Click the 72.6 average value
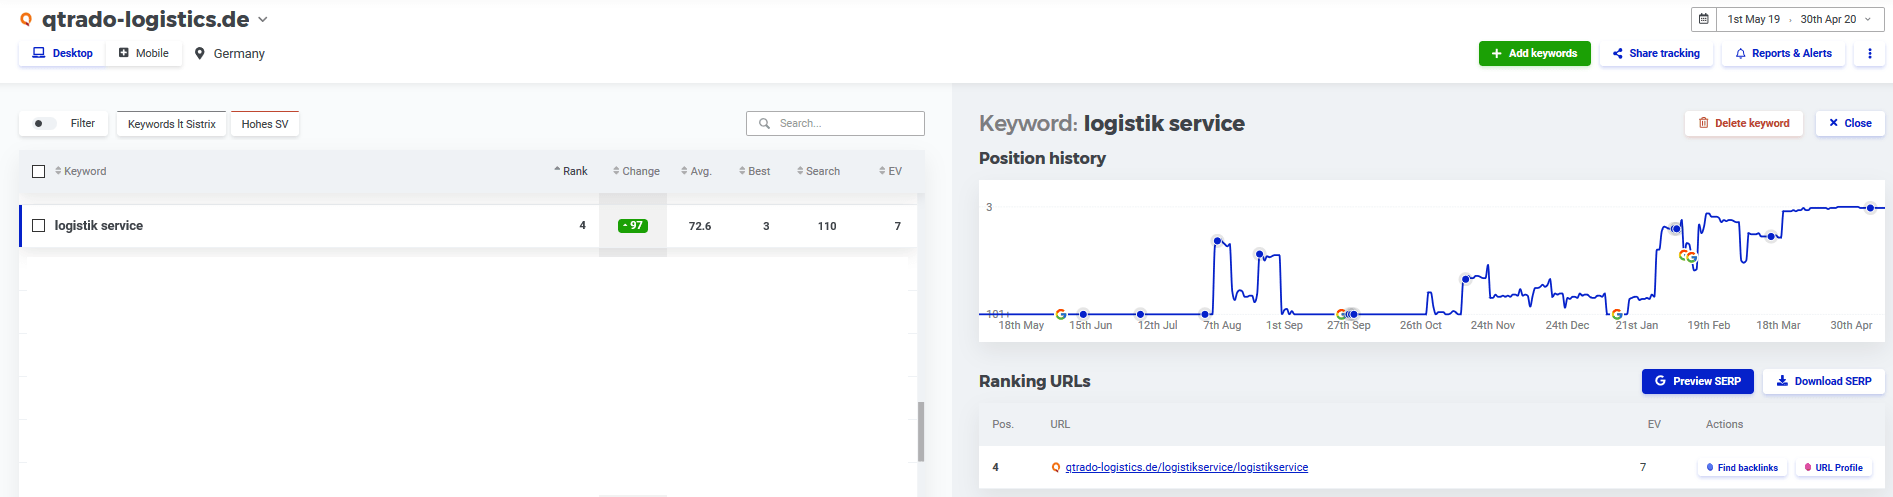The image size is (1893, 497). coord(700,226)
